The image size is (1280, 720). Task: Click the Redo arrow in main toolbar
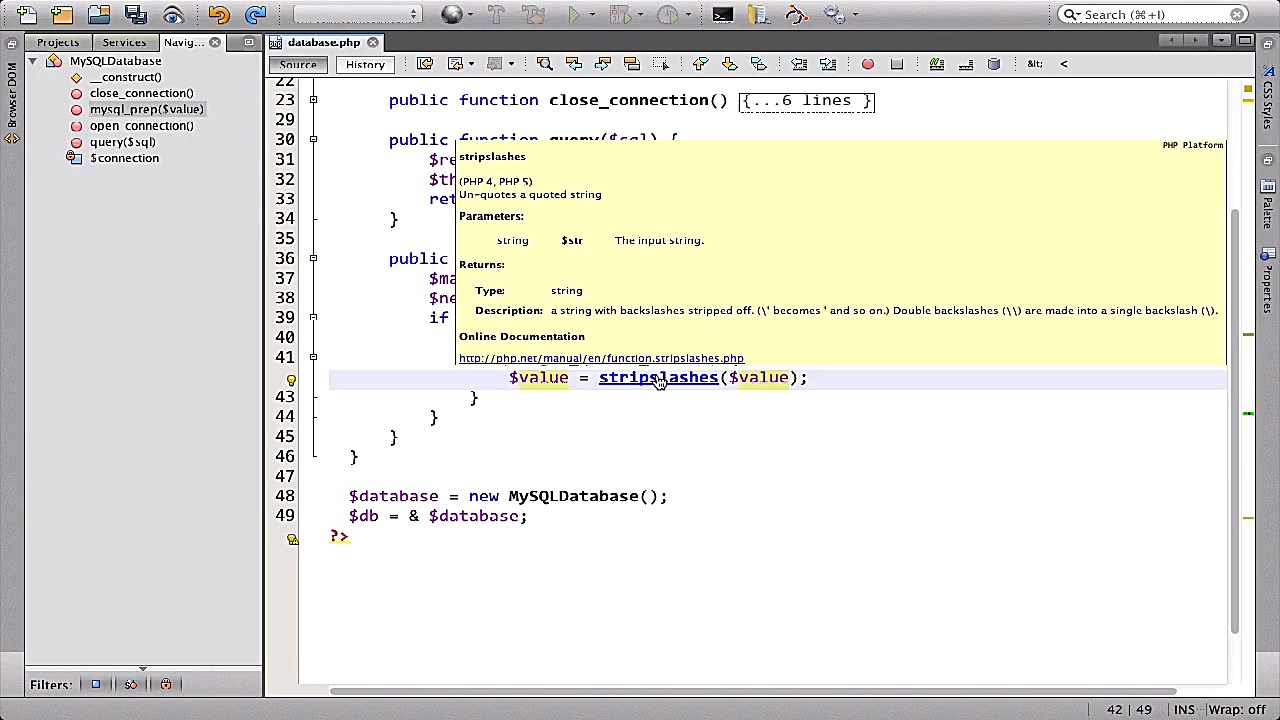[x=255, y=15]
